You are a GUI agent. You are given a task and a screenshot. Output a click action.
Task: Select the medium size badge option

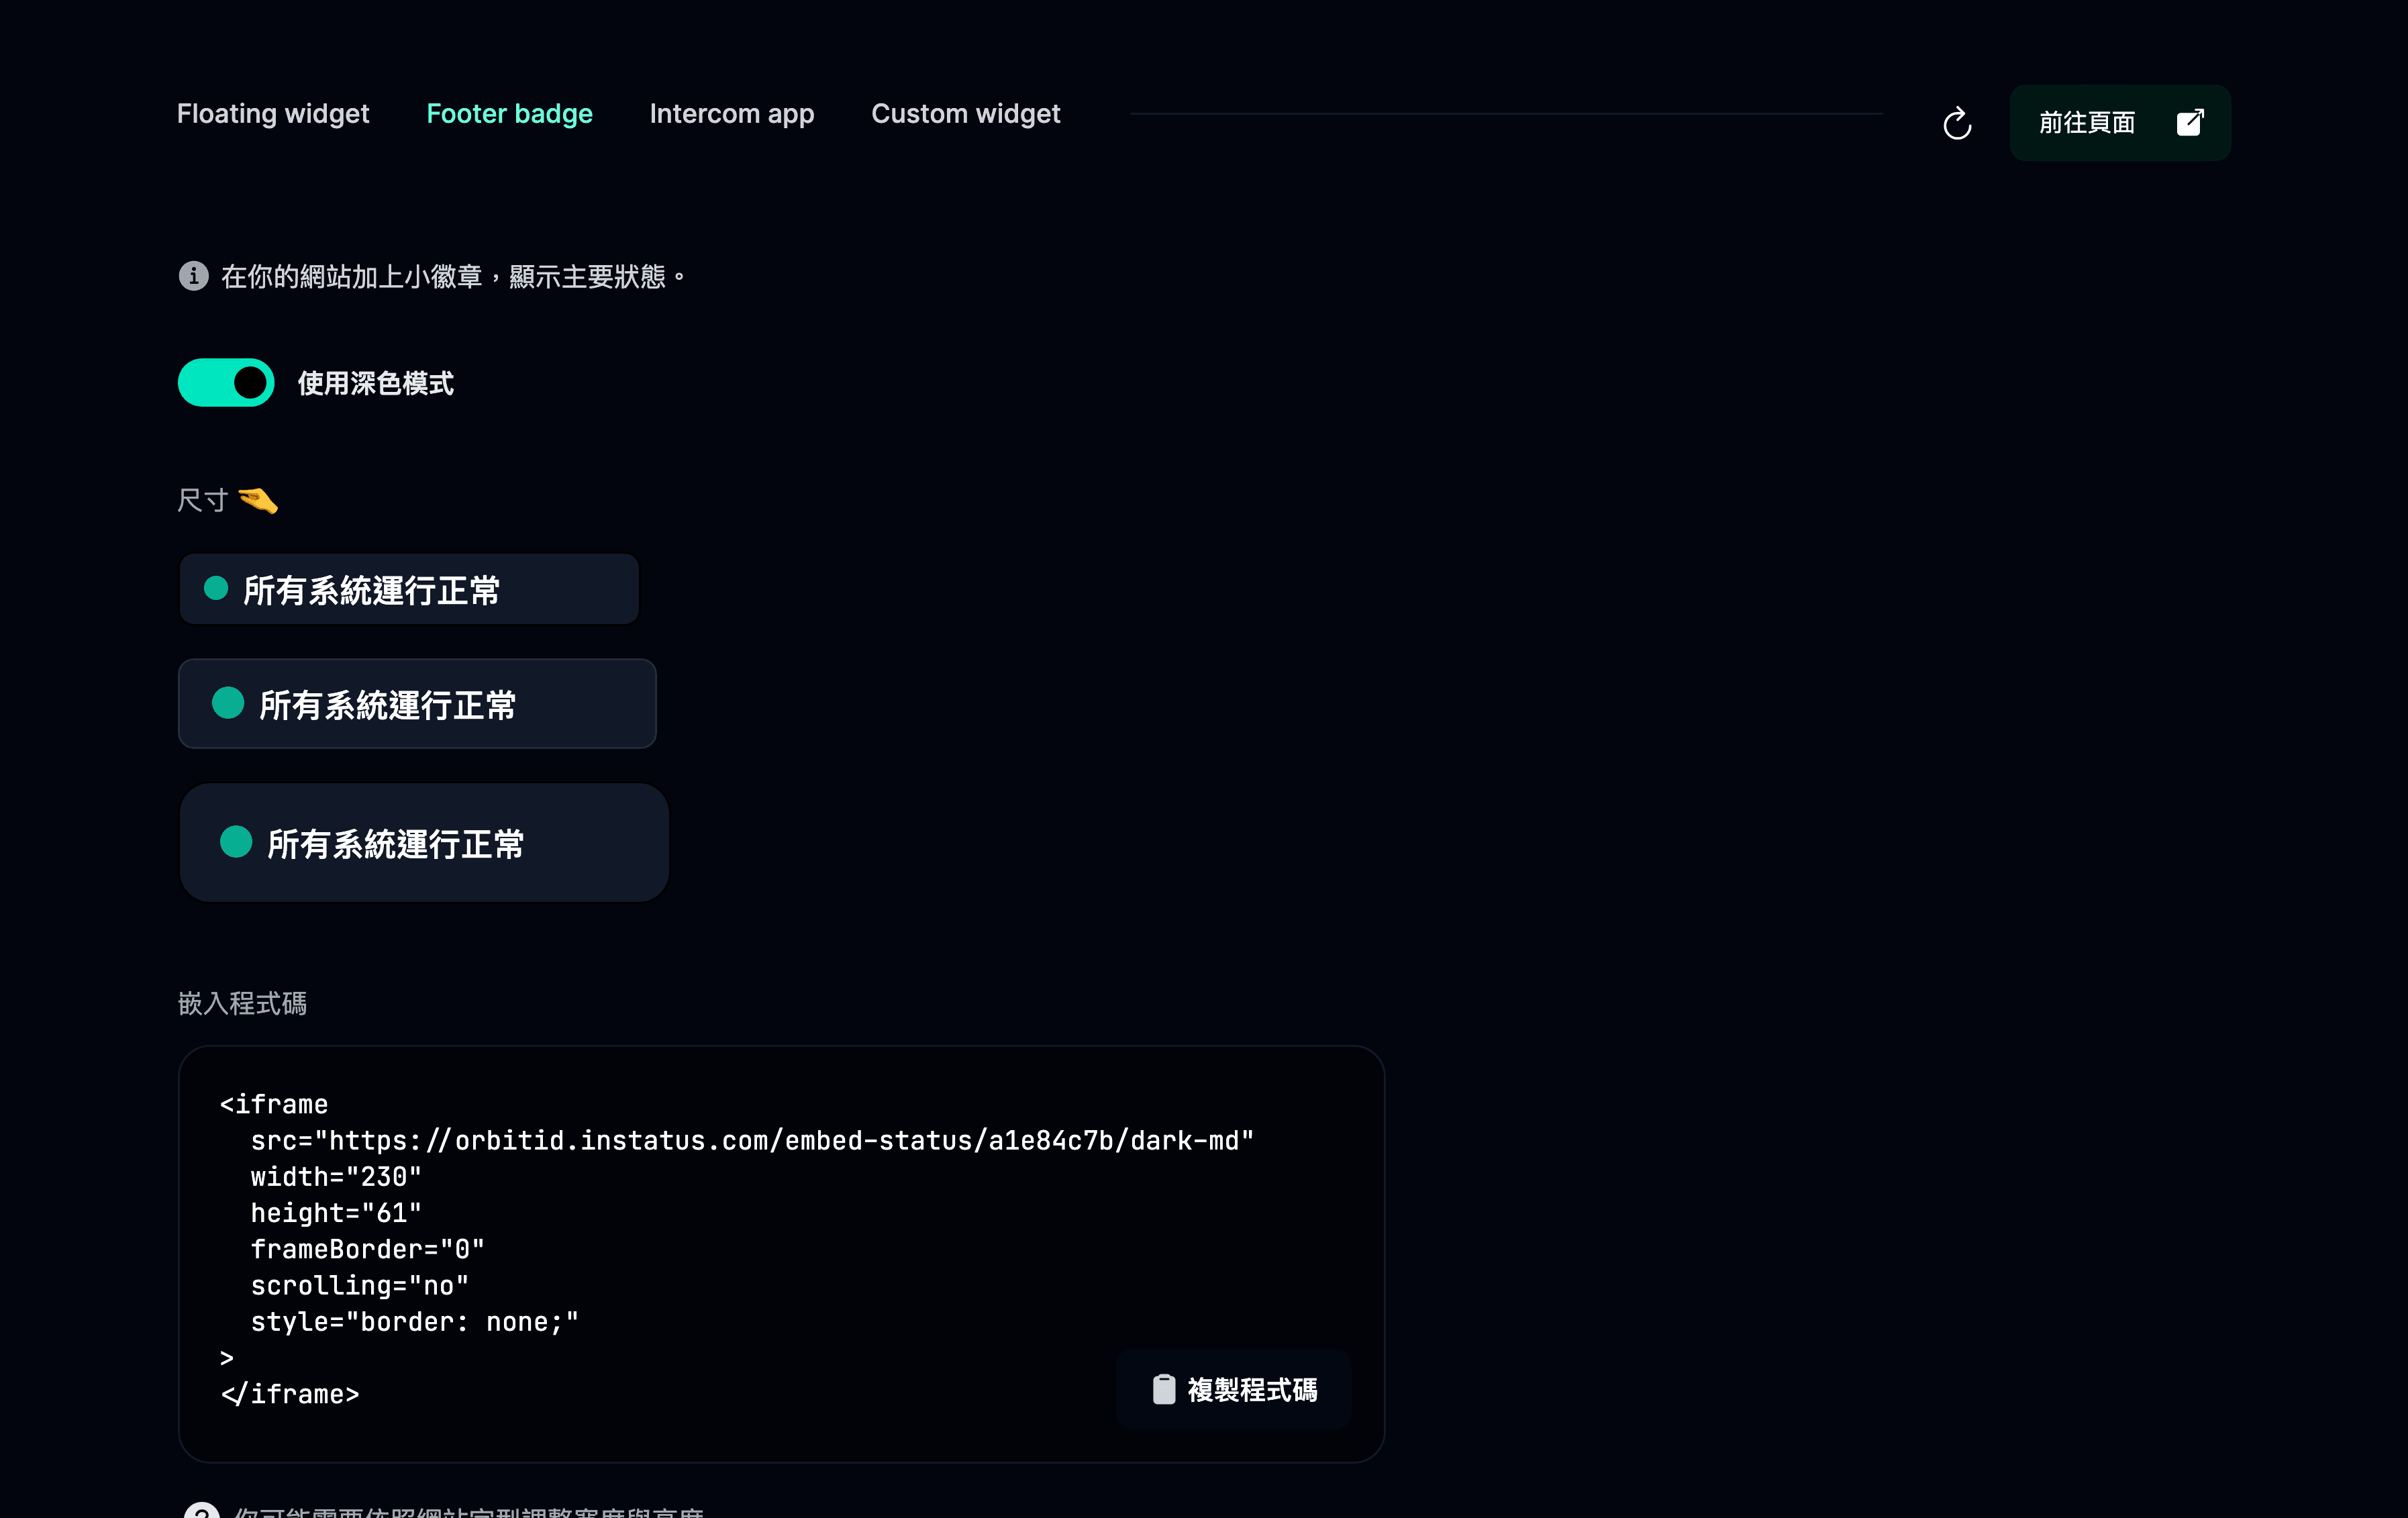(x=417, y=703)
